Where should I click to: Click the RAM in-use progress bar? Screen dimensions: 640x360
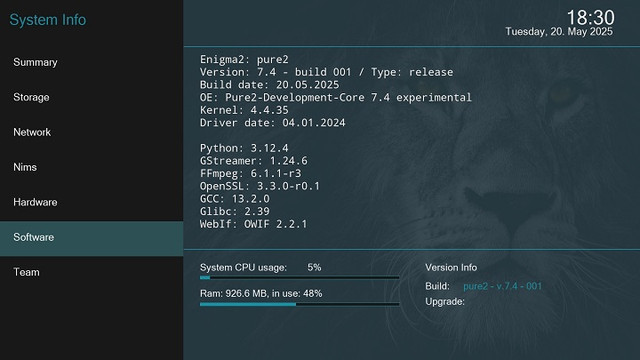point(299,304)
